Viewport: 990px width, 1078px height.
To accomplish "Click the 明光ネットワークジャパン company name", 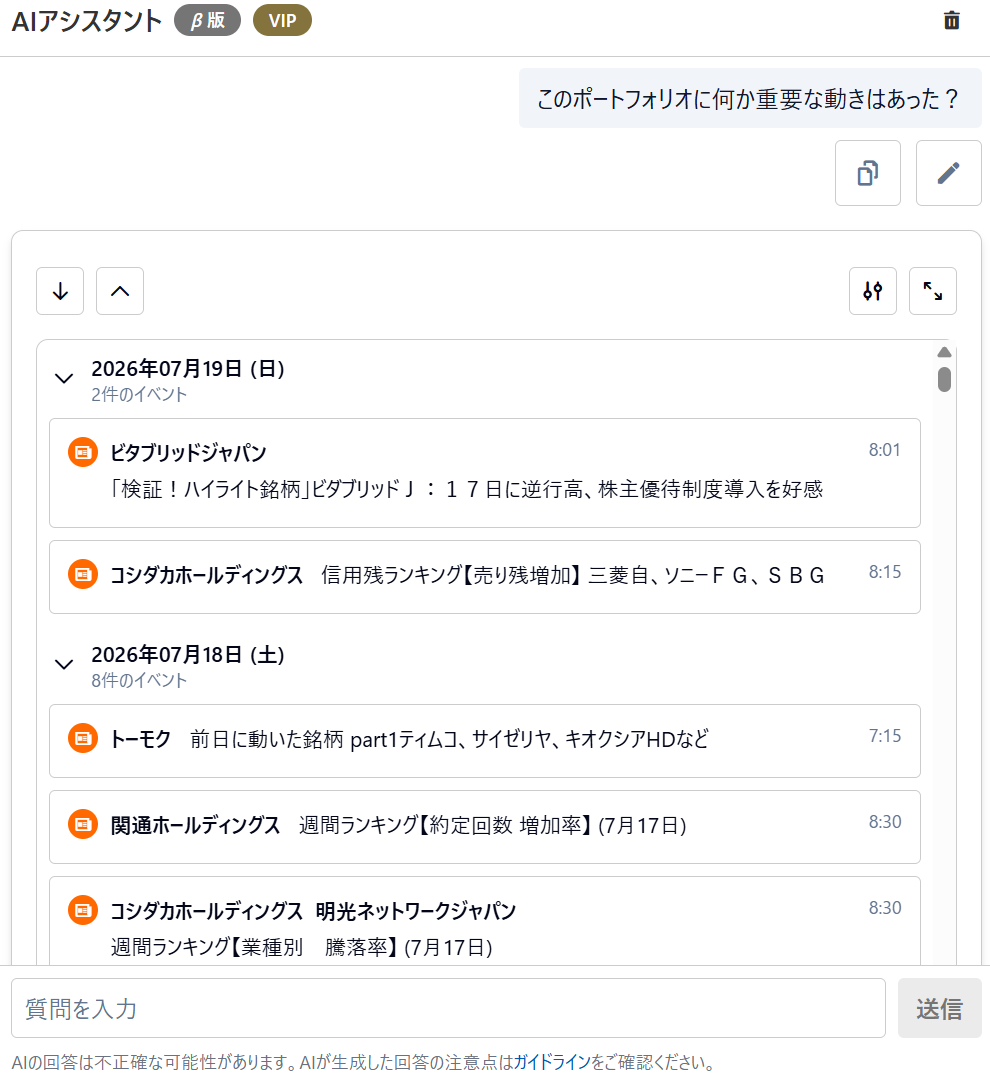I will click(x=416, y=911).
